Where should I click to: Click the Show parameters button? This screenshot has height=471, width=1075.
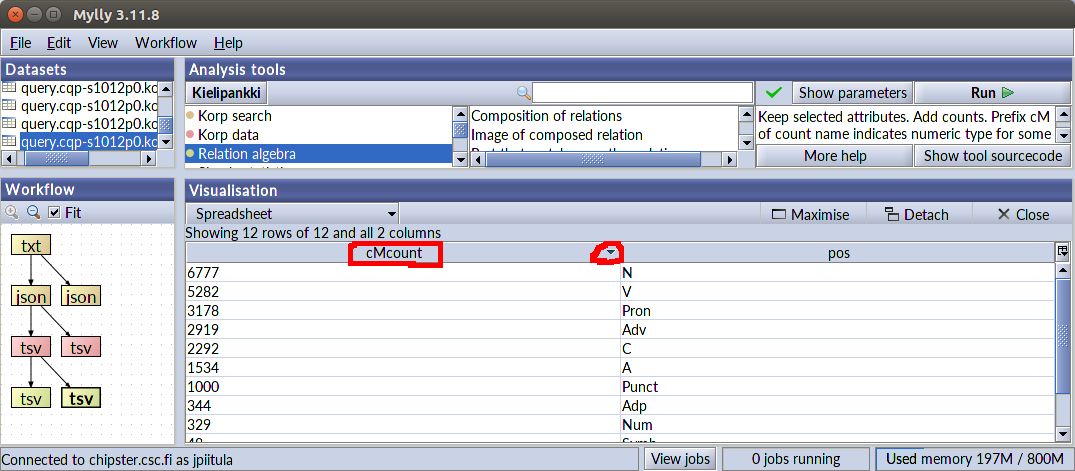pyautogui.click(x=852, y=93)
